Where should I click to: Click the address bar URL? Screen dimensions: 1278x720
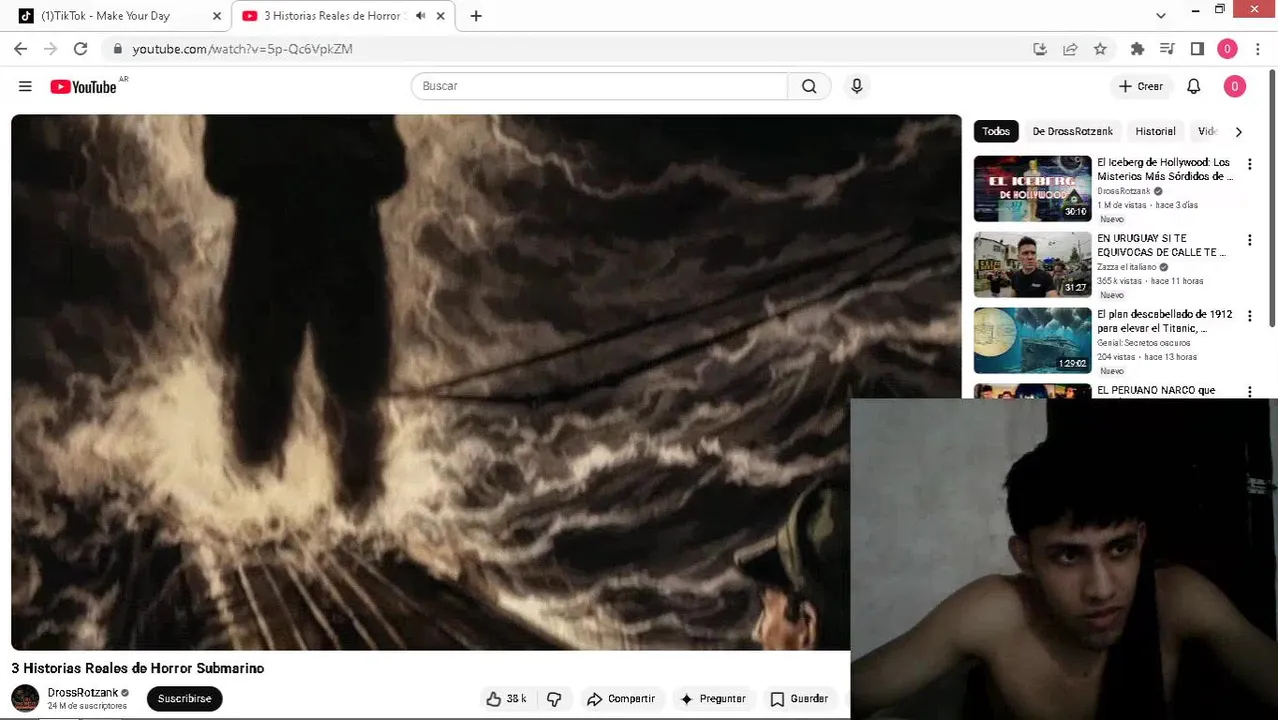tap(243, 49)
